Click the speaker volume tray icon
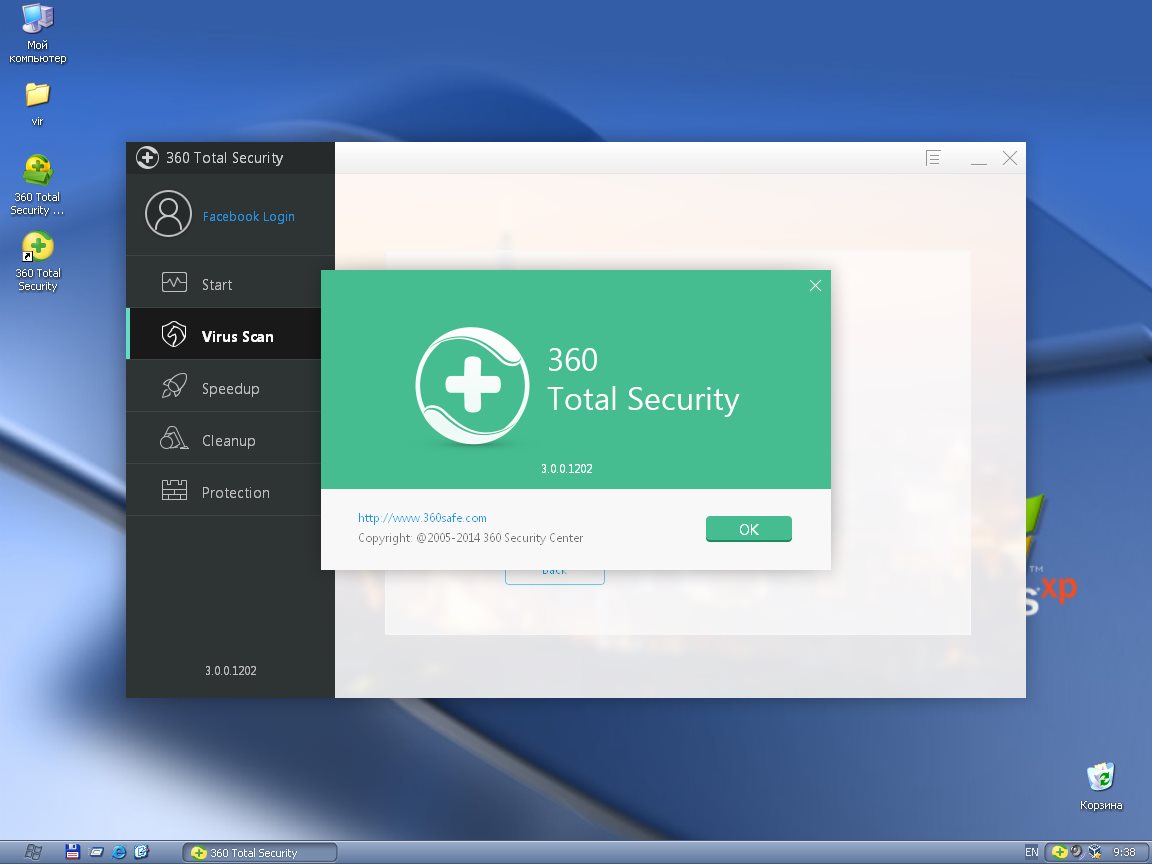Viewport: 1152px width, 864px height. (x=1077, y=852)
